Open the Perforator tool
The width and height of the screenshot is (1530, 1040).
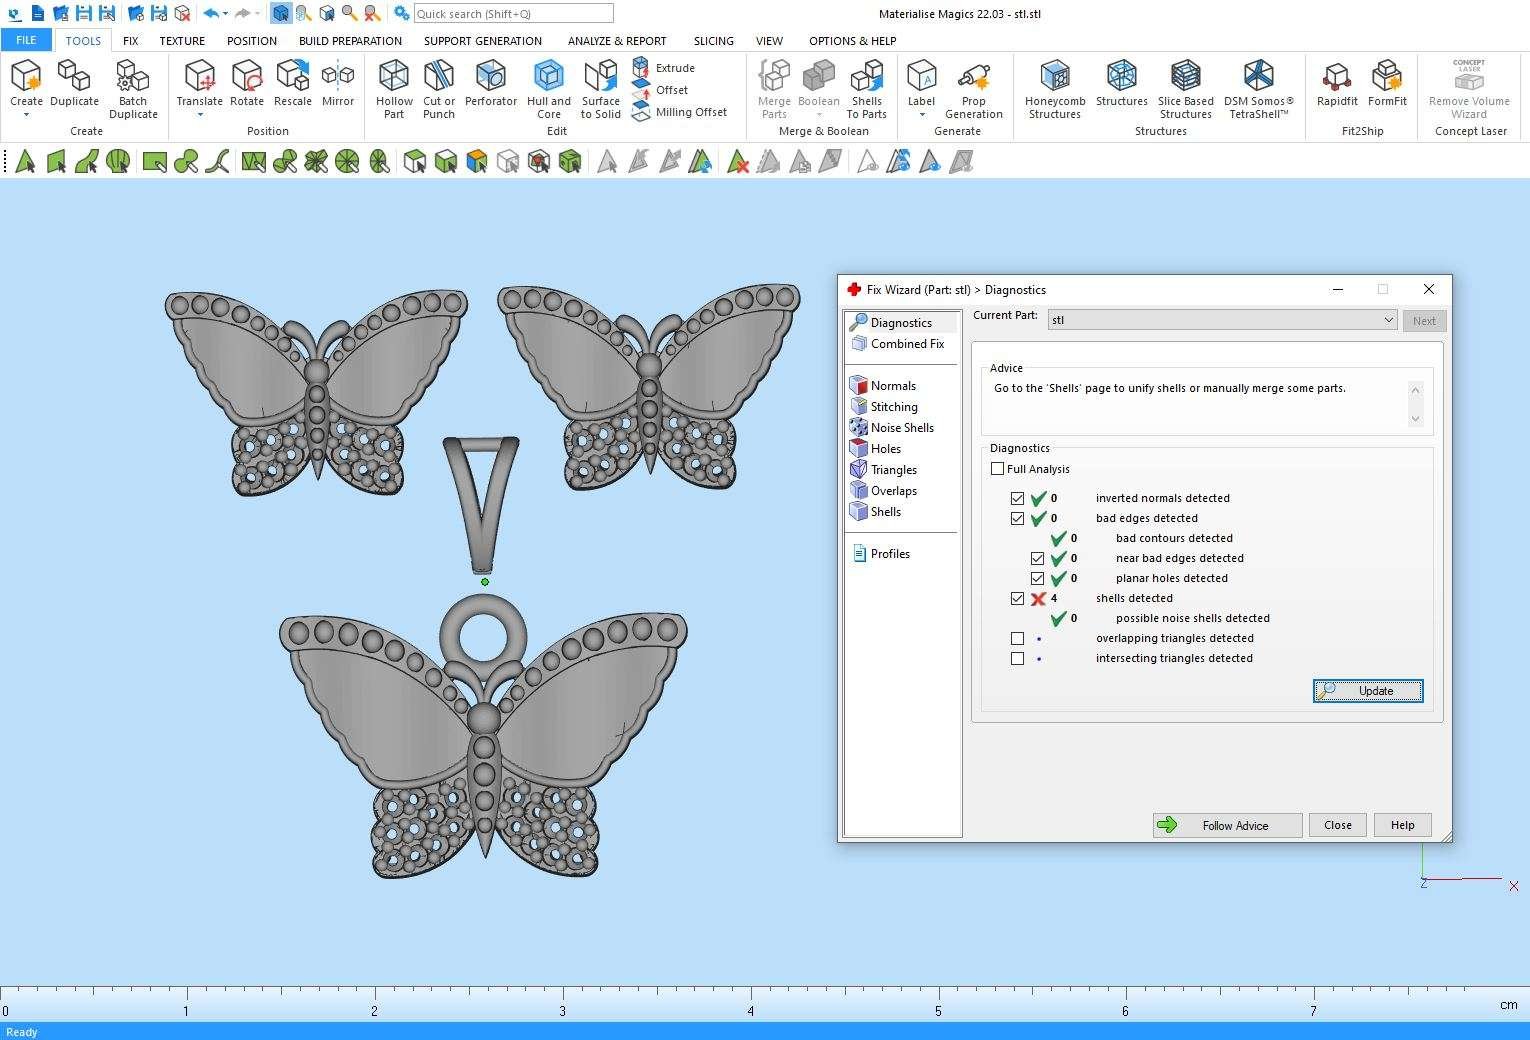point(490,84)
